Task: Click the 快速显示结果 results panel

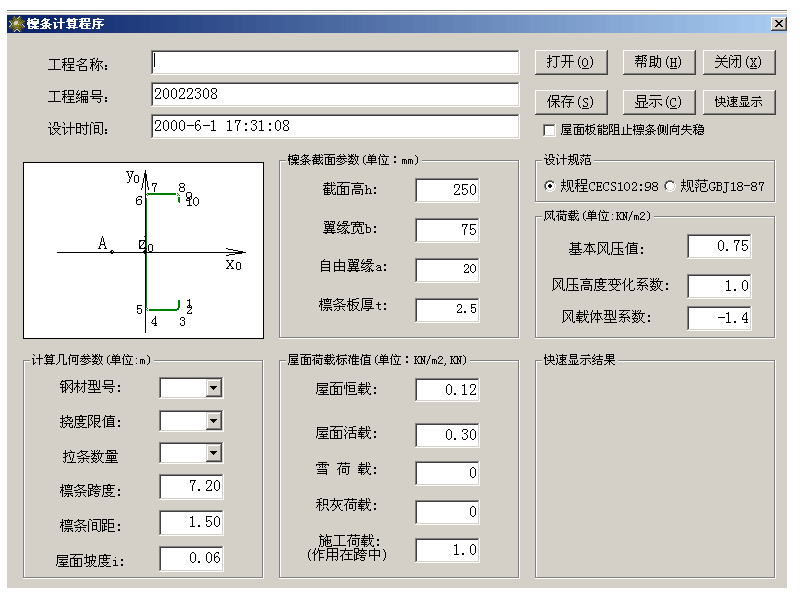Action: pyautogui.click(x=655, y=469)
